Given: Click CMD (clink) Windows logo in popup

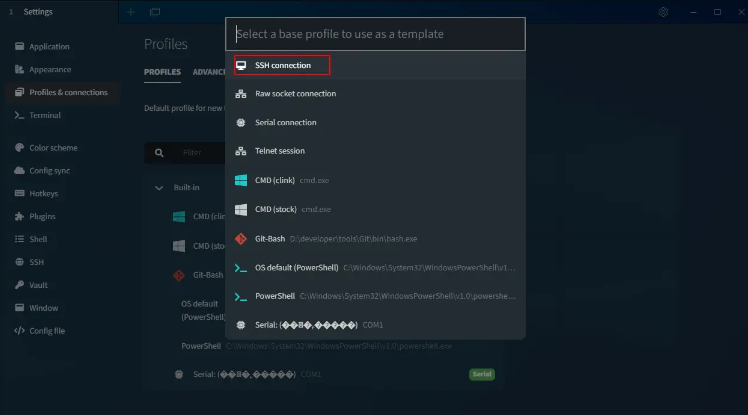Looking at the screenshot, I should pyautogui.click(x=241, y=180).
